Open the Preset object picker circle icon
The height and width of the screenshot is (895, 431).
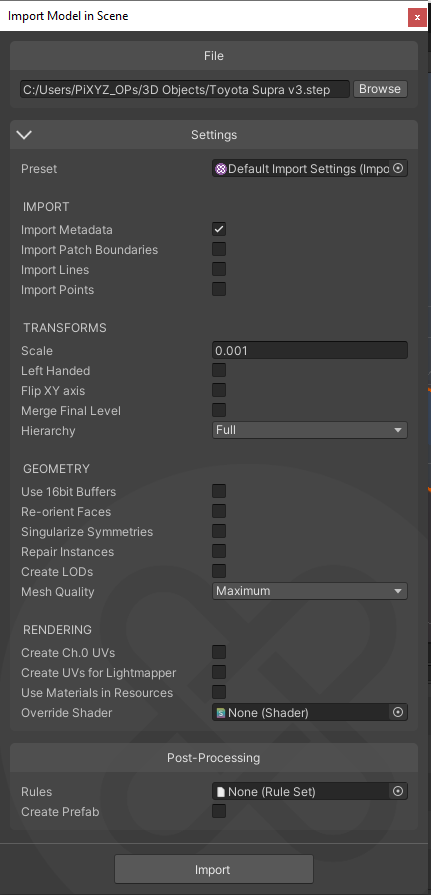point(398,168)
